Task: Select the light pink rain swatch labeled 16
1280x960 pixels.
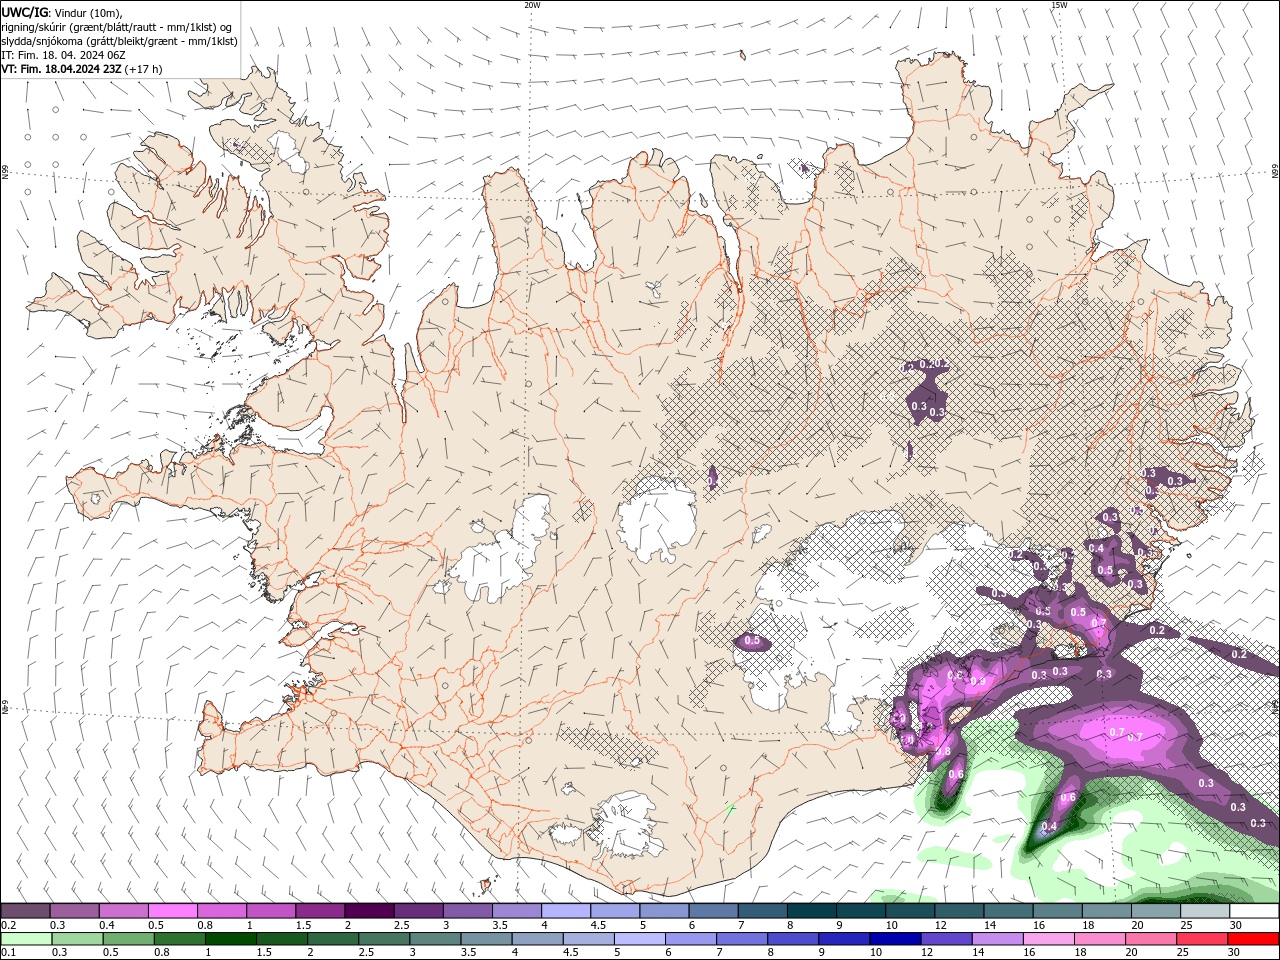Action: (x=1048, y=939)
